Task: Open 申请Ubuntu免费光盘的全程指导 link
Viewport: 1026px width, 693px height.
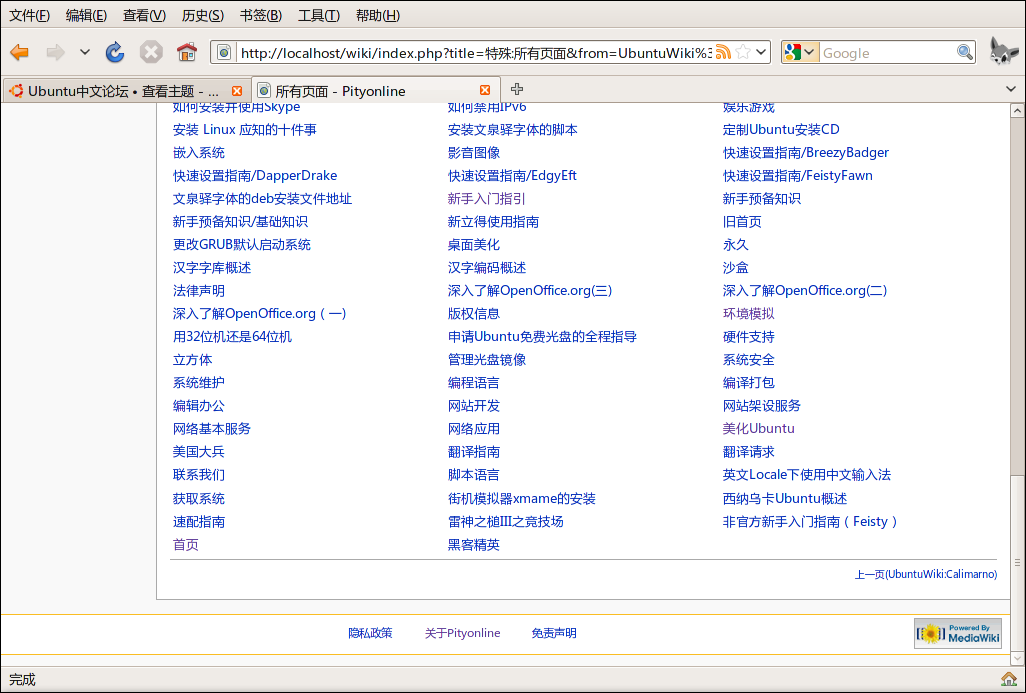Action: coord(542,336)
